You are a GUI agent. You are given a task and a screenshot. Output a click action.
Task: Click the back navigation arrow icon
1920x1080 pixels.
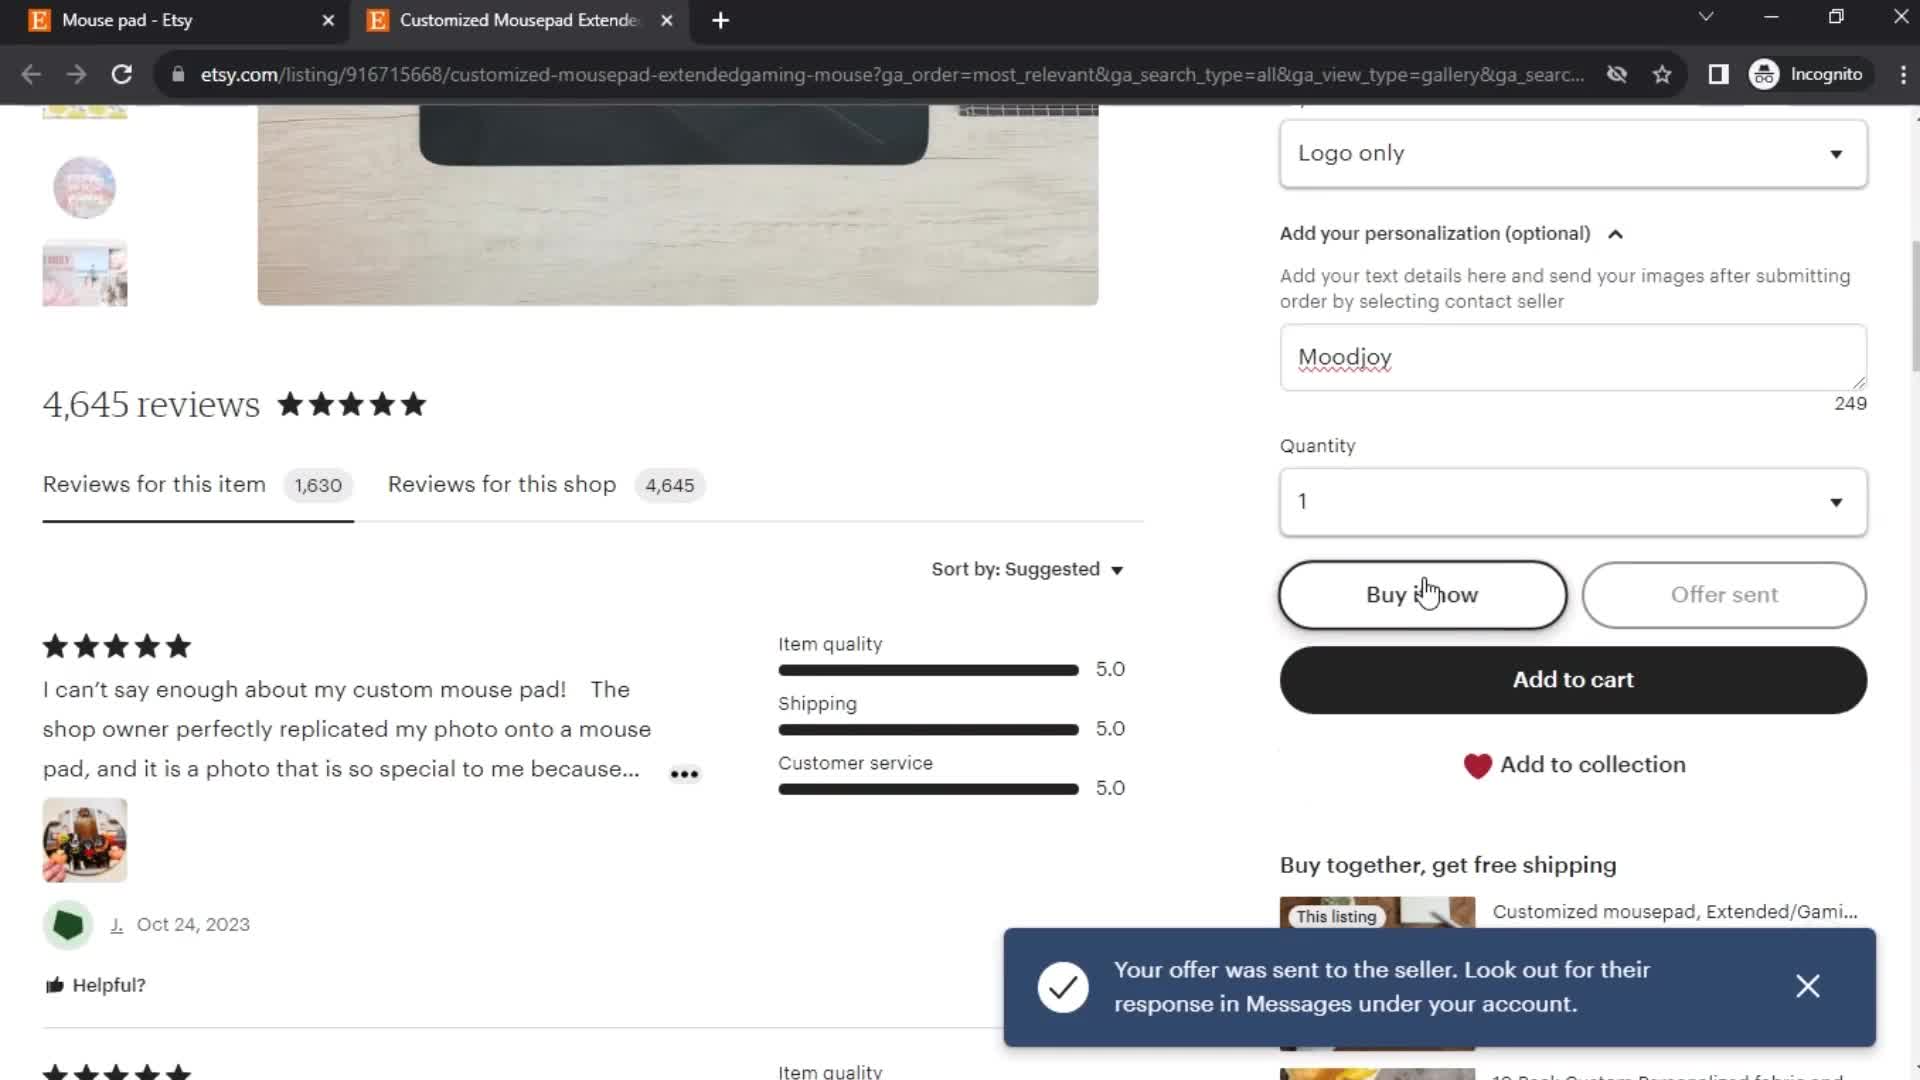32,74
